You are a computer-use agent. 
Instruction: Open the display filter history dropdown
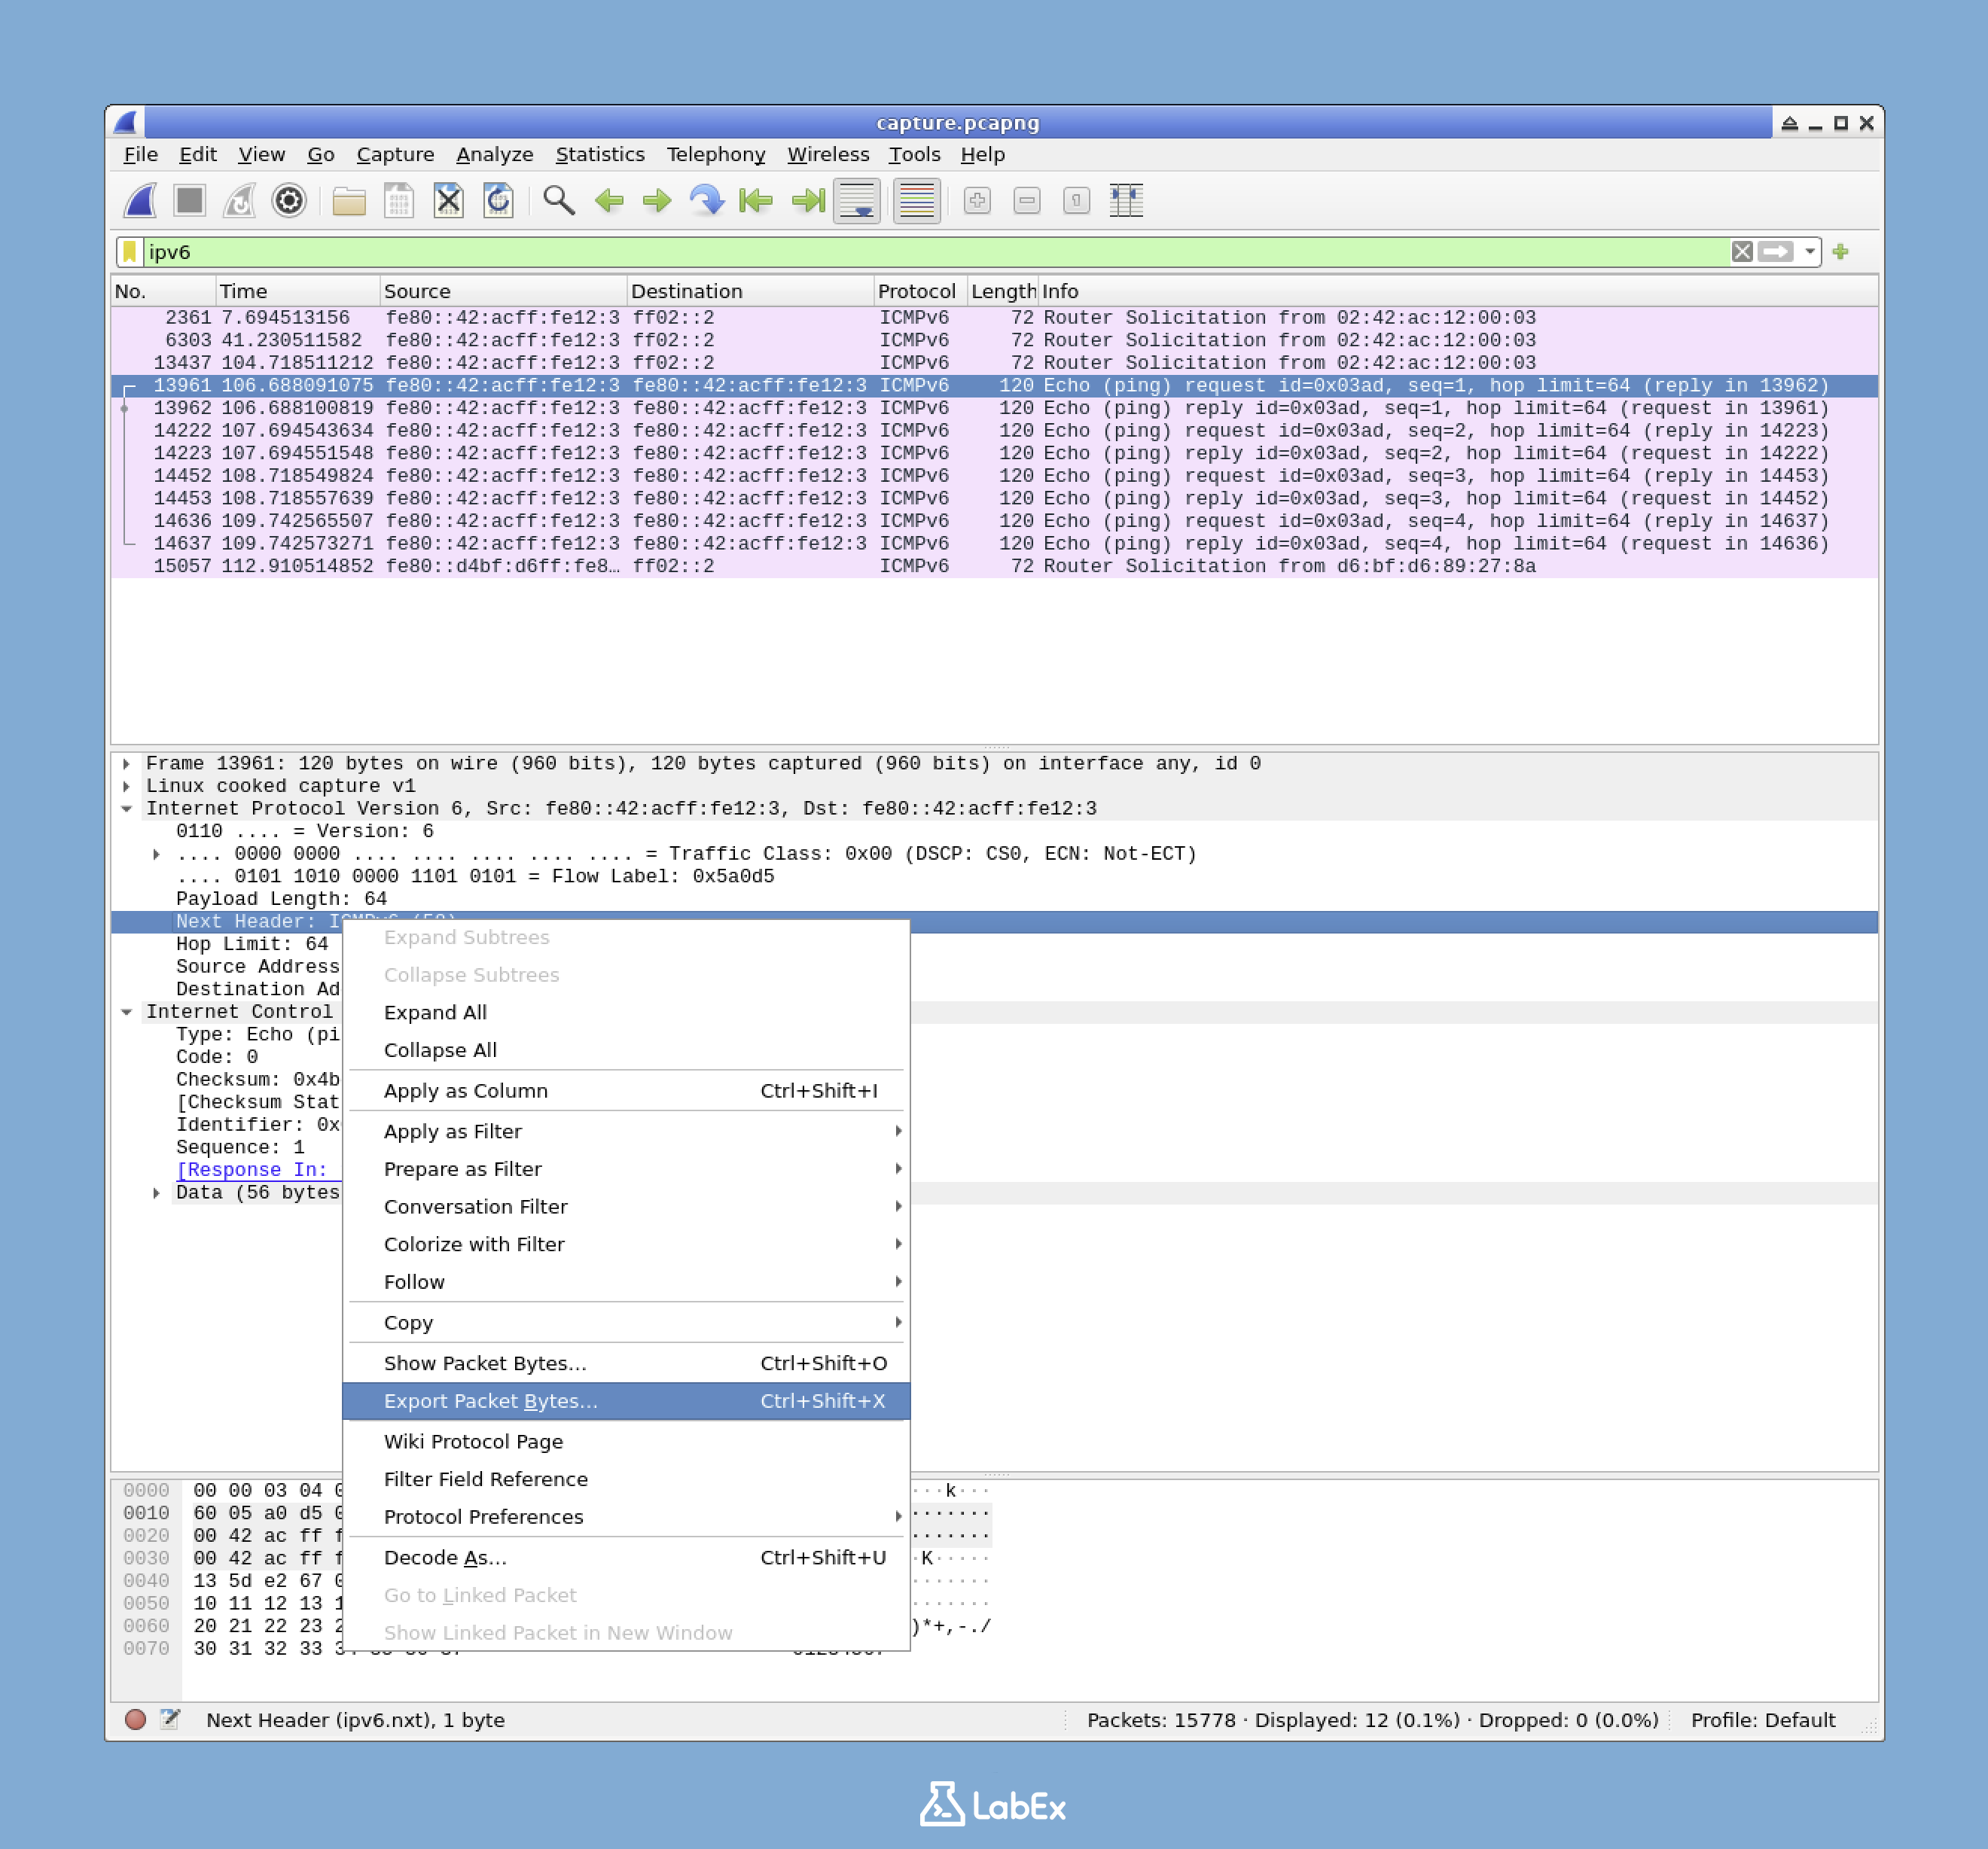1810,252
